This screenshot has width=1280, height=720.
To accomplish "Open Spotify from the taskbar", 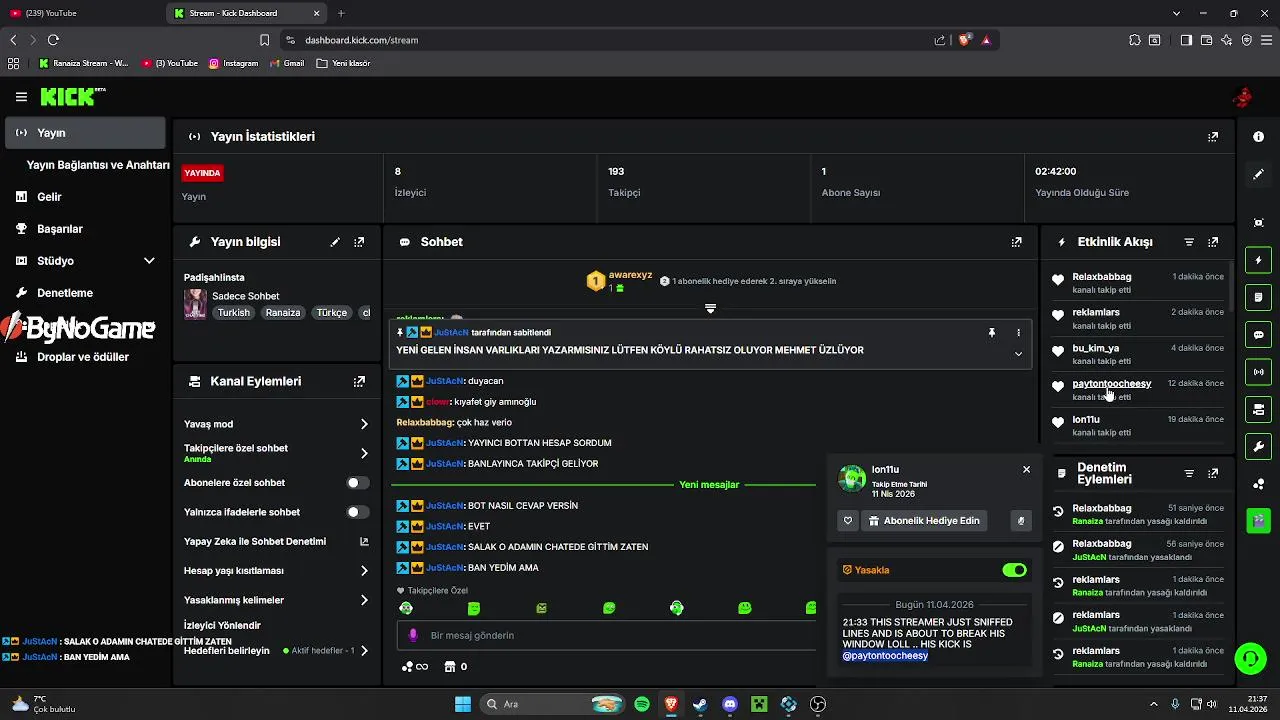I will point(642,704).
